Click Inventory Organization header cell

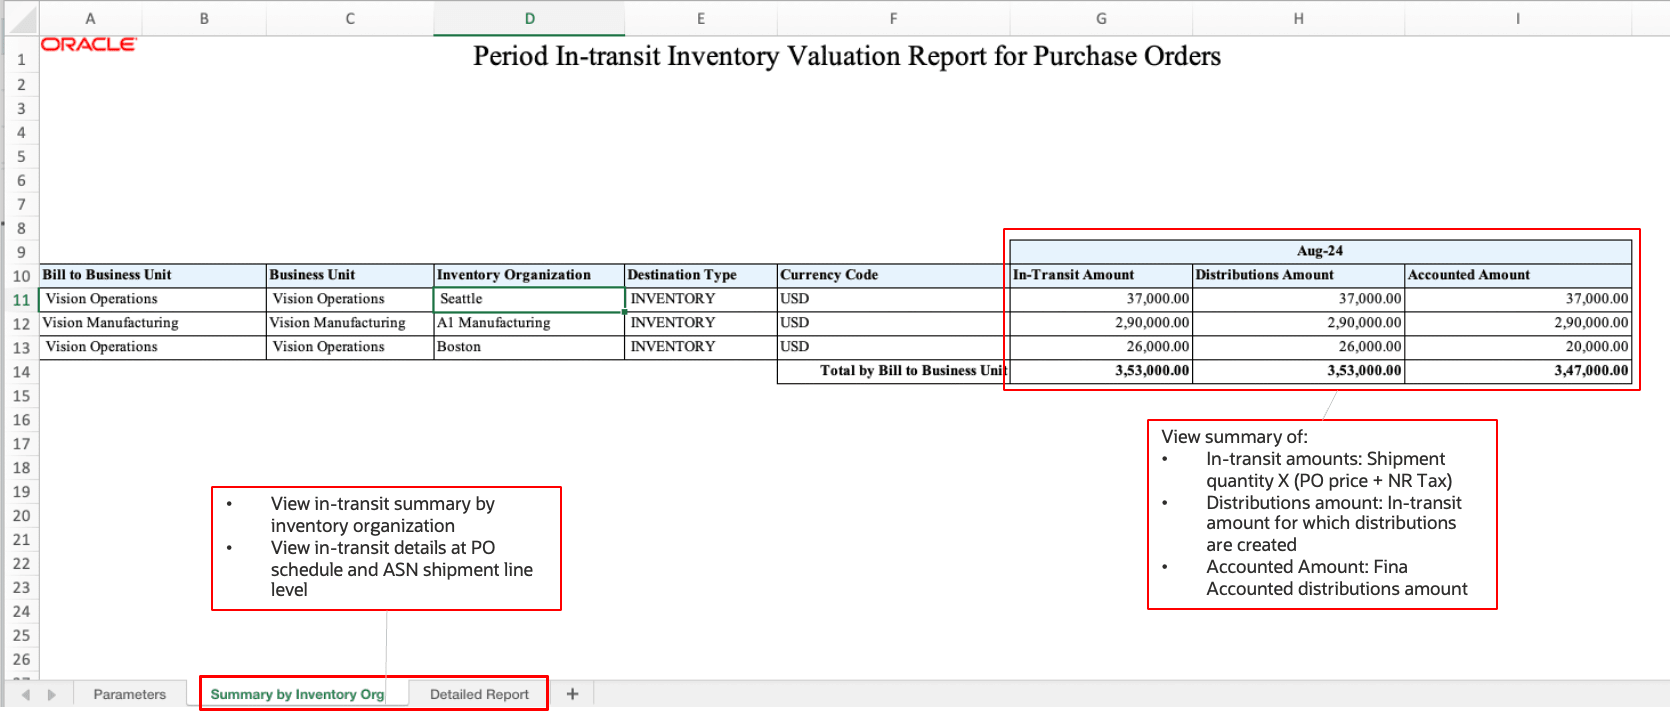coord(529,275)
